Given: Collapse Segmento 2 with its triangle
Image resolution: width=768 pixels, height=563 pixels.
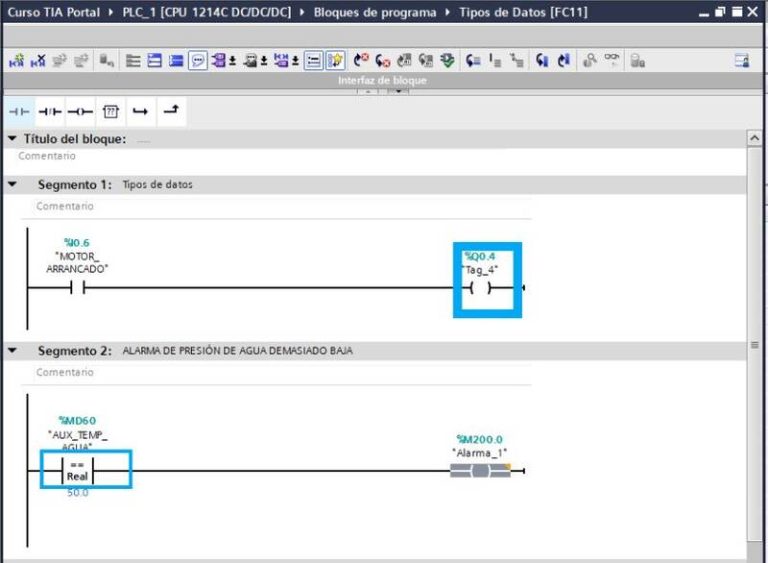Looking at the screenshot, I should pos(12,351).
